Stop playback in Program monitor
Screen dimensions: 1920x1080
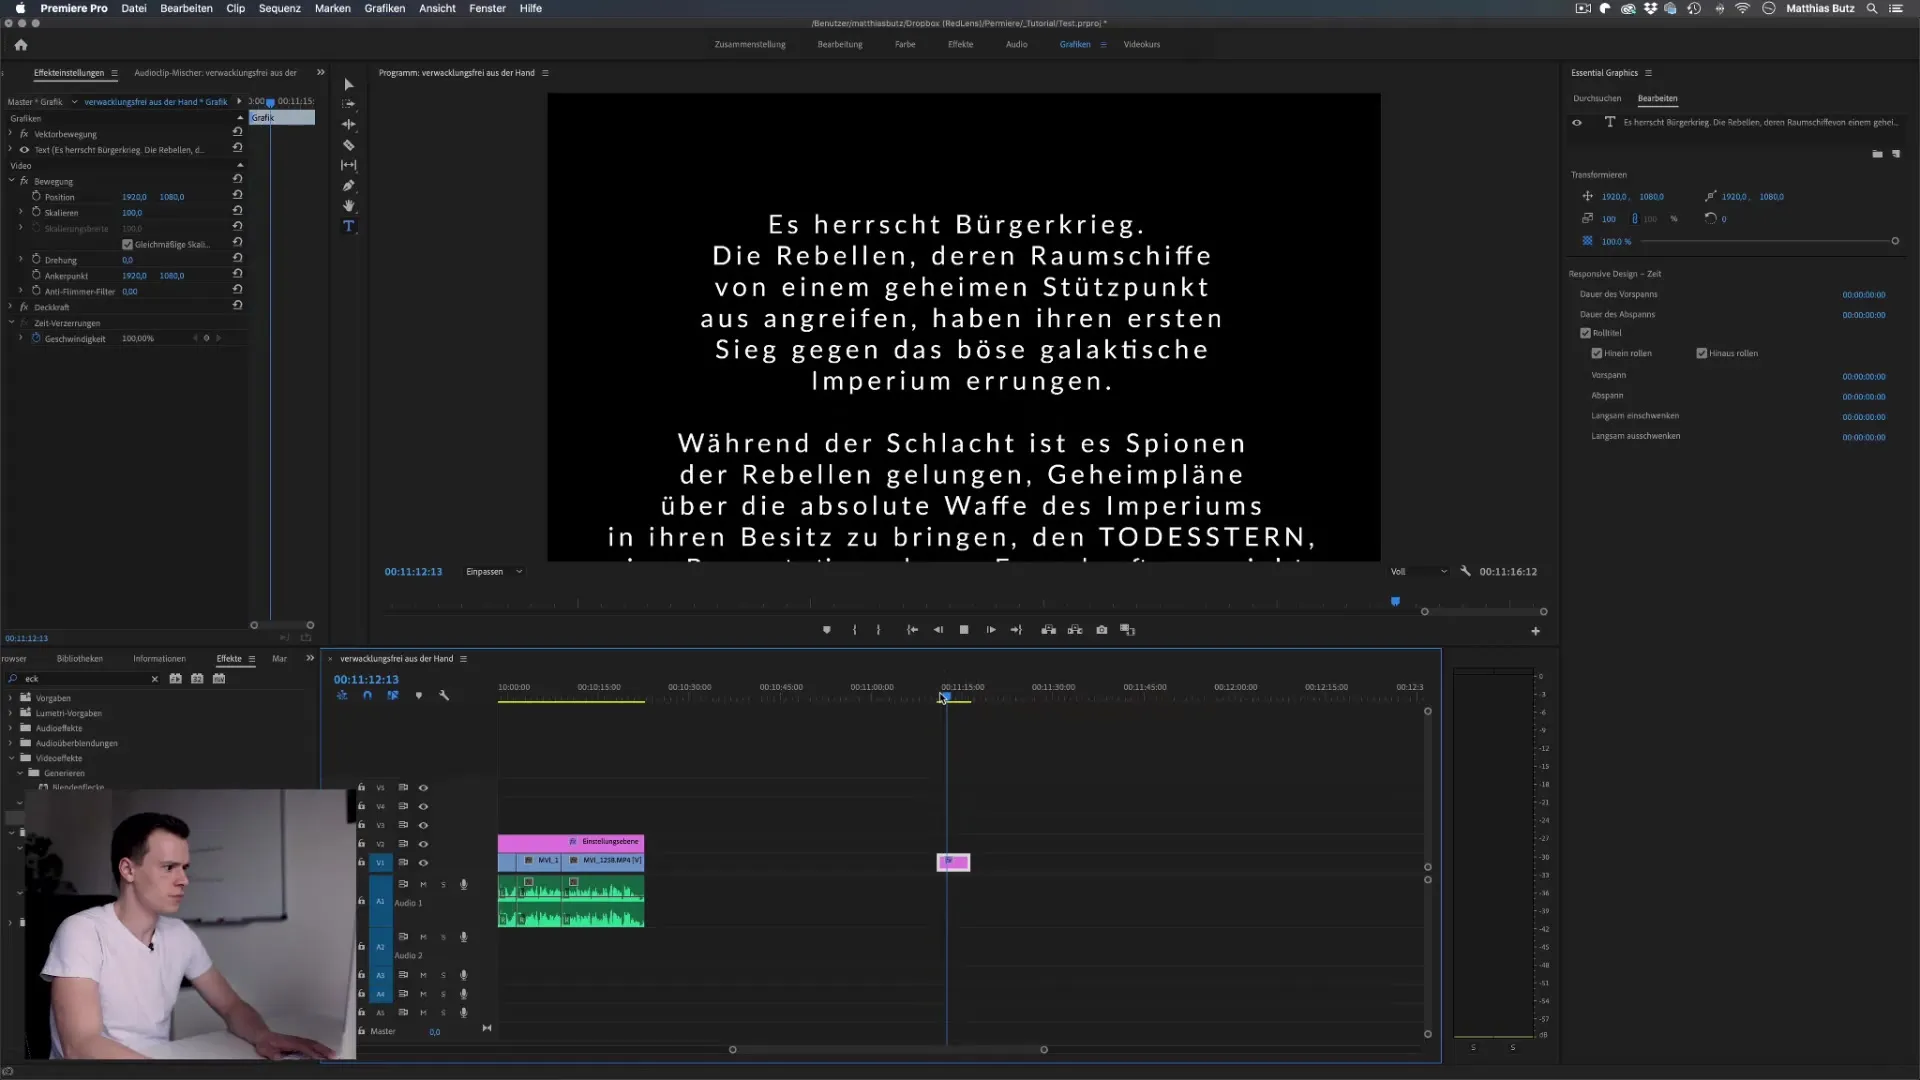pos(964,630)
